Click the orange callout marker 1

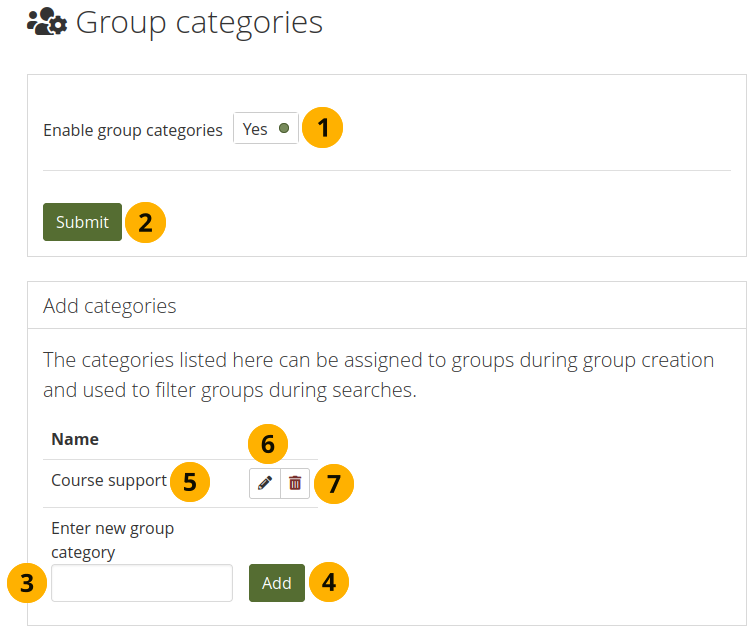coord(323,129)
